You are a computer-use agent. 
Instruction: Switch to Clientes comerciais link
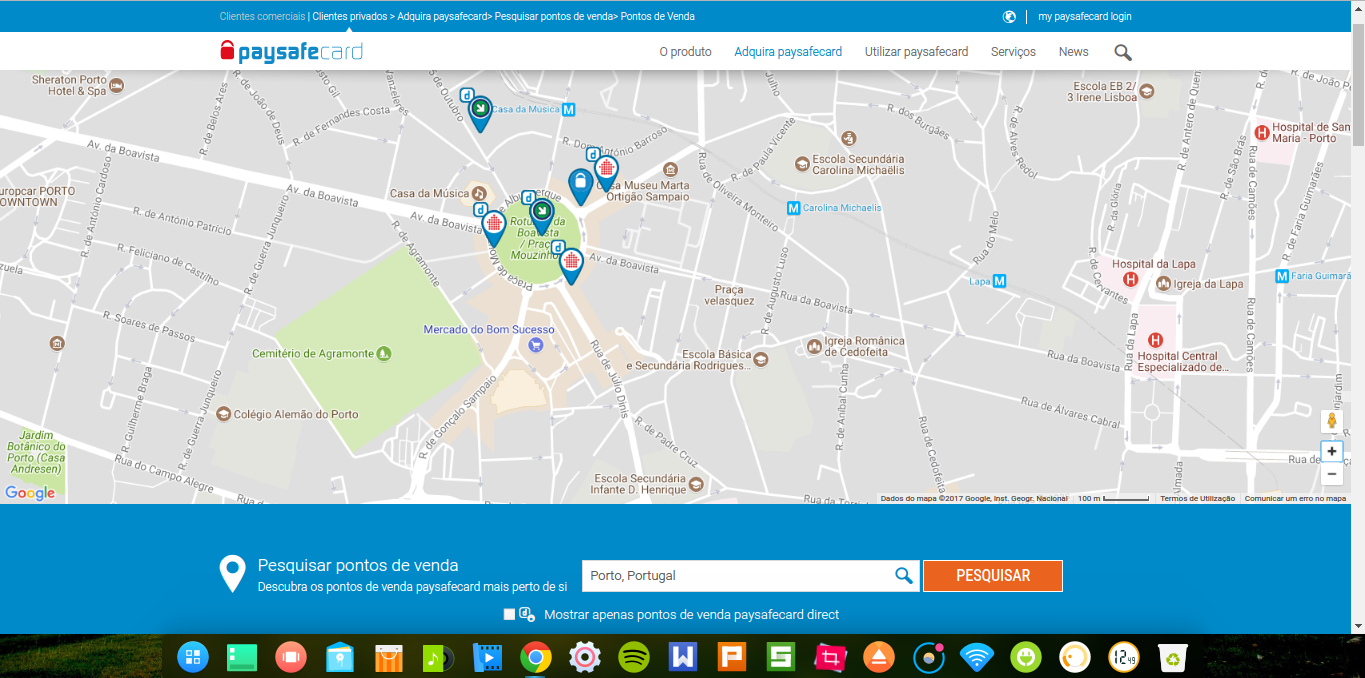(263, 16)
